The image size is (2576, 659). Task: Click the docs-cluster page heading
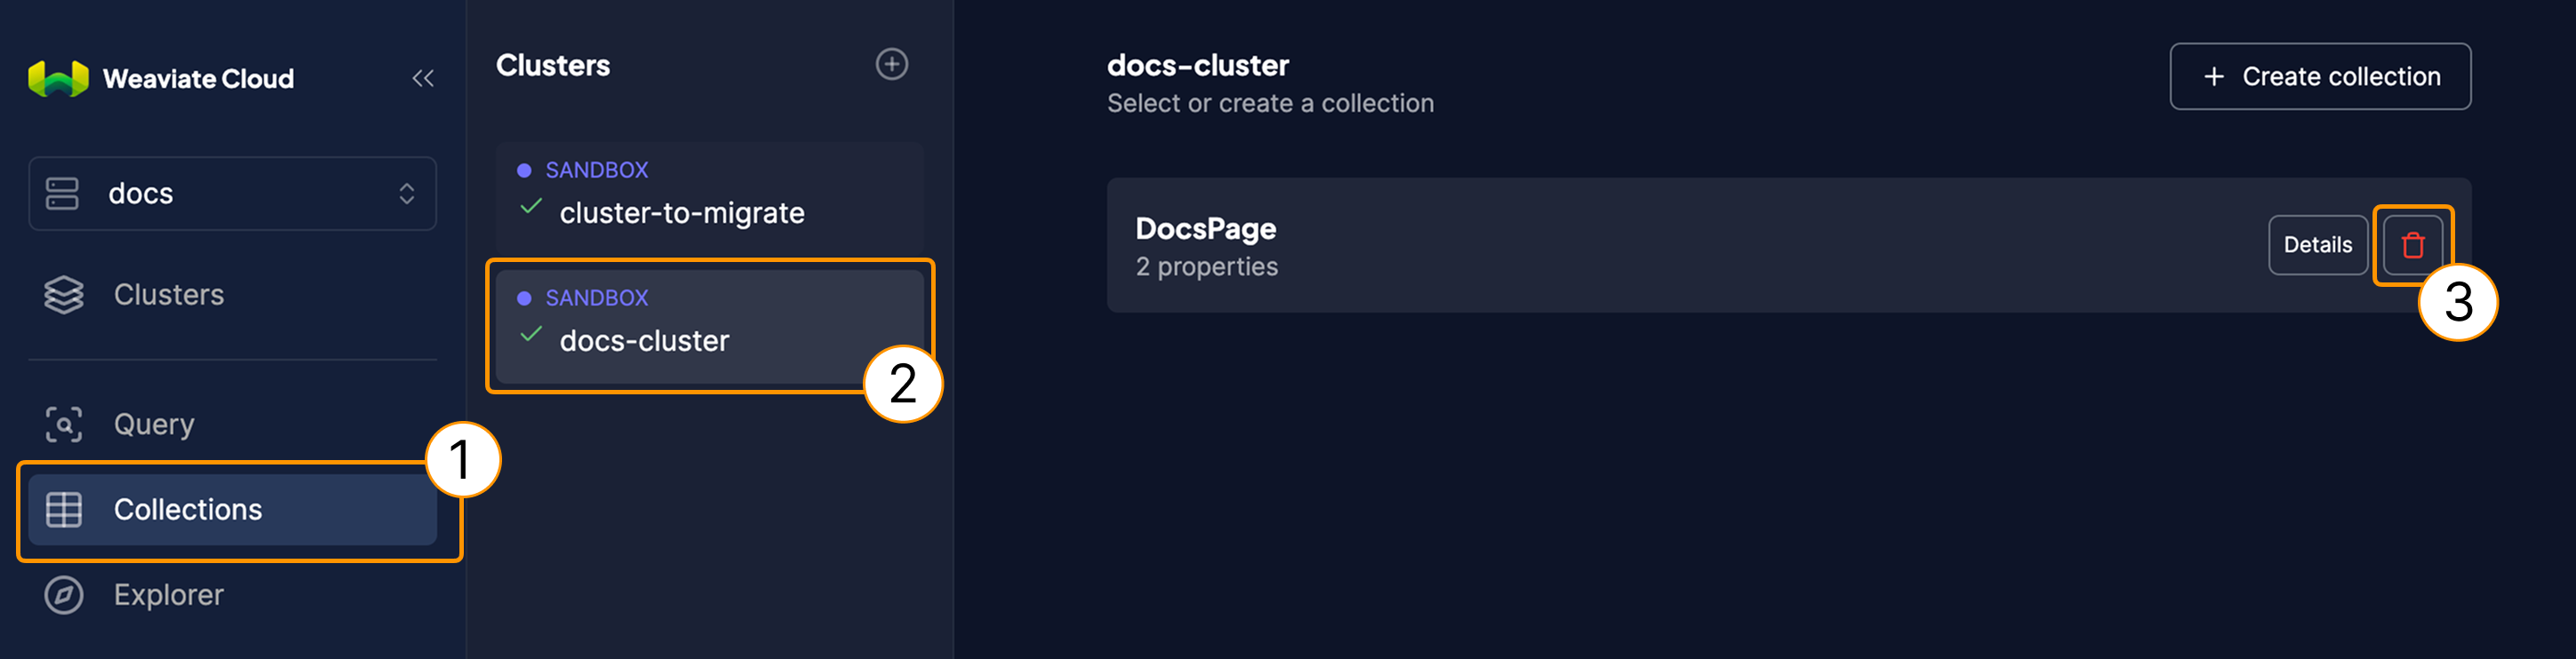(1197, 65)
